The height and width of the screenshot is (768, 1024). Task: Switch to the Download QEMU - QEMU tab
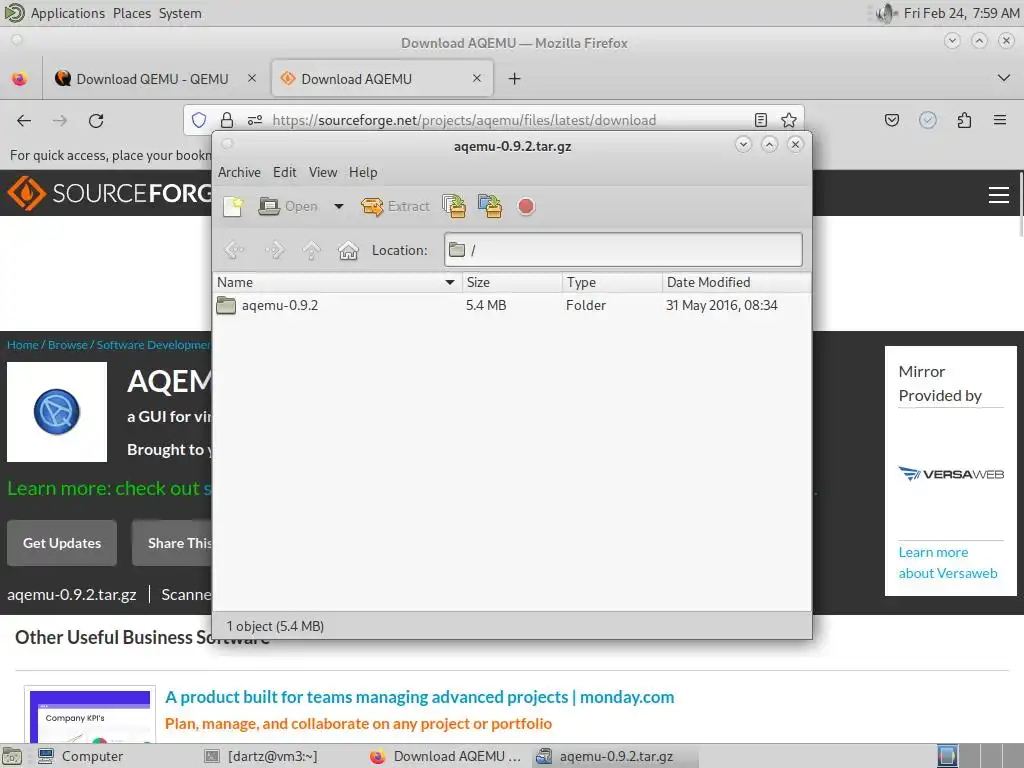point(152,79)
